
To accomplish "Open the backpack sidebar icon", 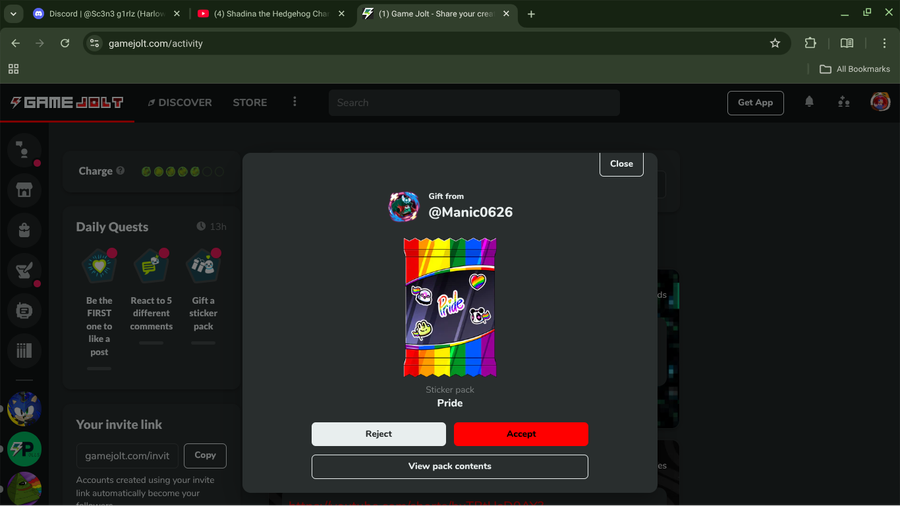I will coord(24,230).
